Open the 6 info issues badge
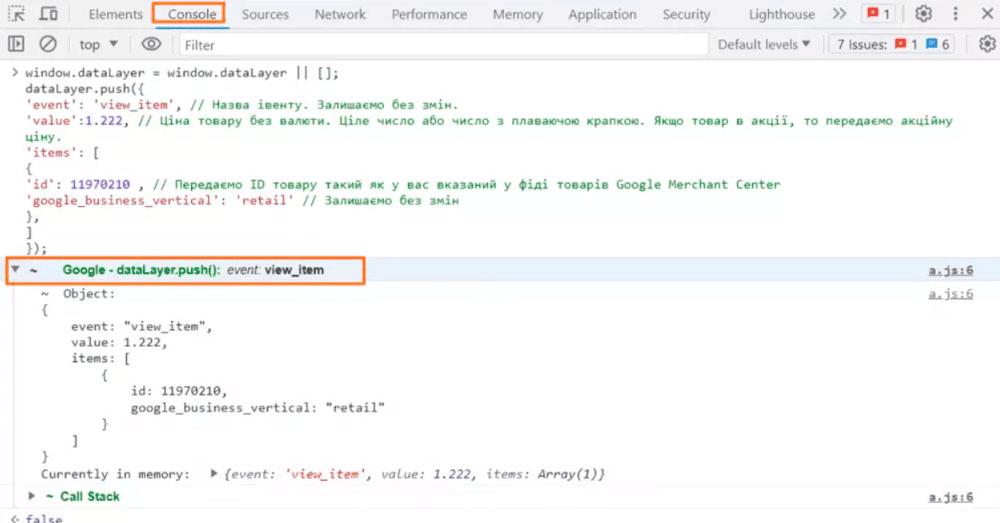The width and height of the screenshot is (1000, 523). pyautogui.click(x=938, y=44)
